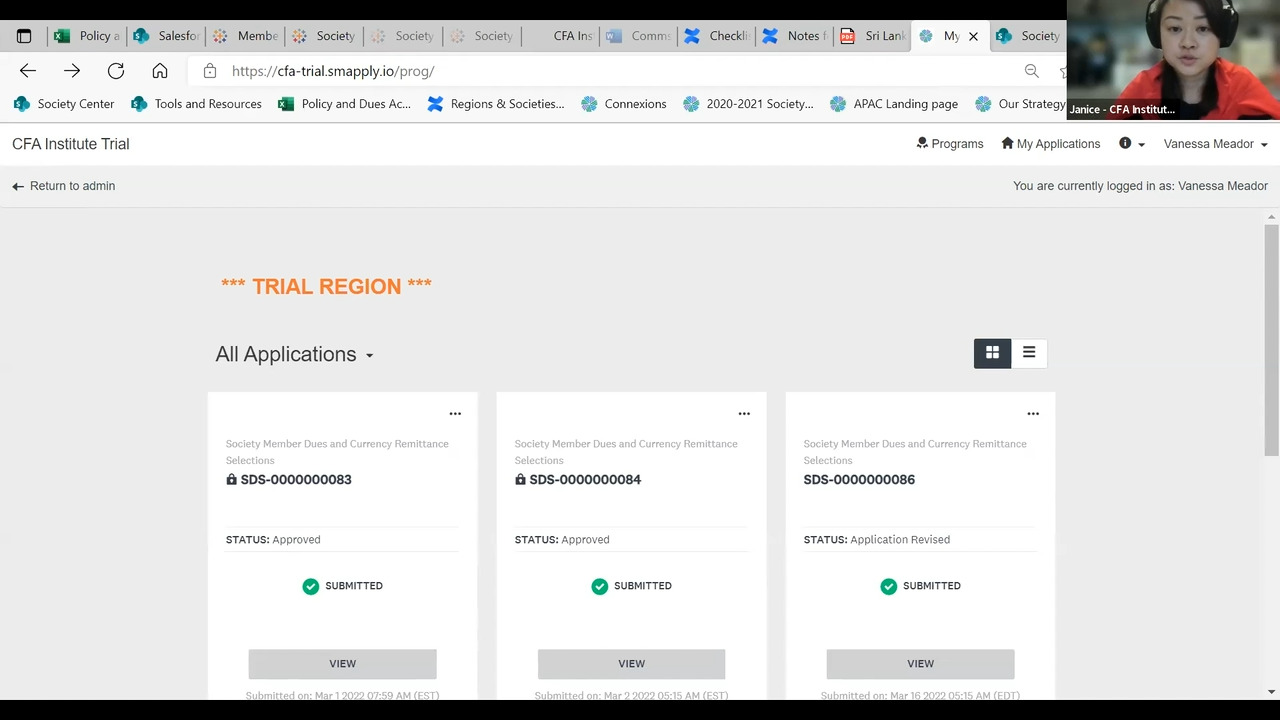Click the CFA Institute Trial site title
1280x720 pixels.
pyautogui.click(x=71, y=144)
